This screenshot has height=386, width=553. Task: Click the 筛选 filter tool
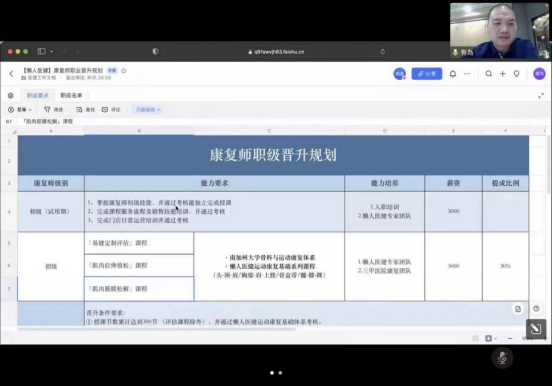tap(54, 110)
